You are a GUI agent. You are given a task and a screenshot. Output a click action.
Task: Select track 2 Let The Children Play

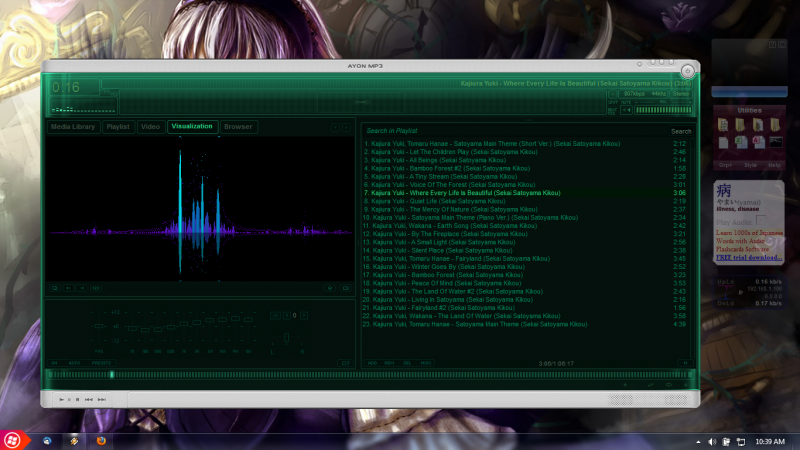tap(524, 152)
